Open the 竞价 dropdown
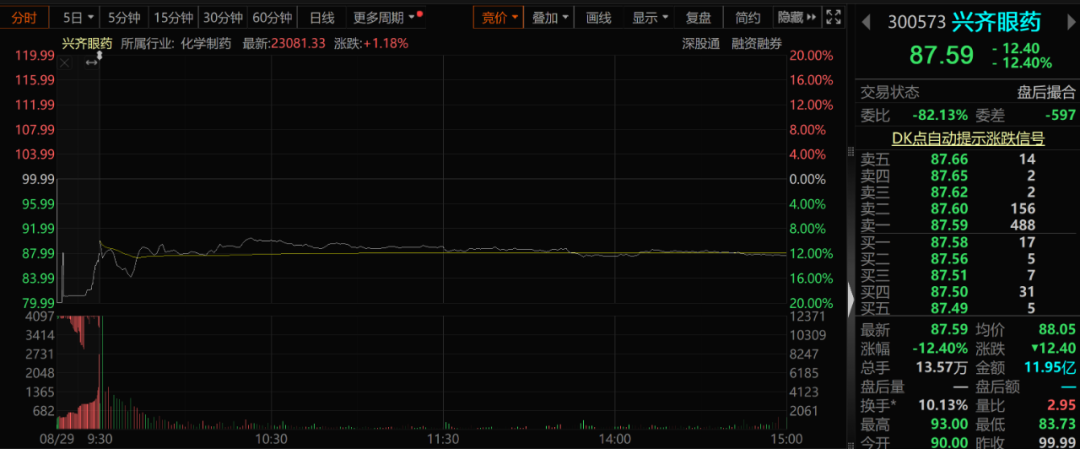 (x=499, y=18)
